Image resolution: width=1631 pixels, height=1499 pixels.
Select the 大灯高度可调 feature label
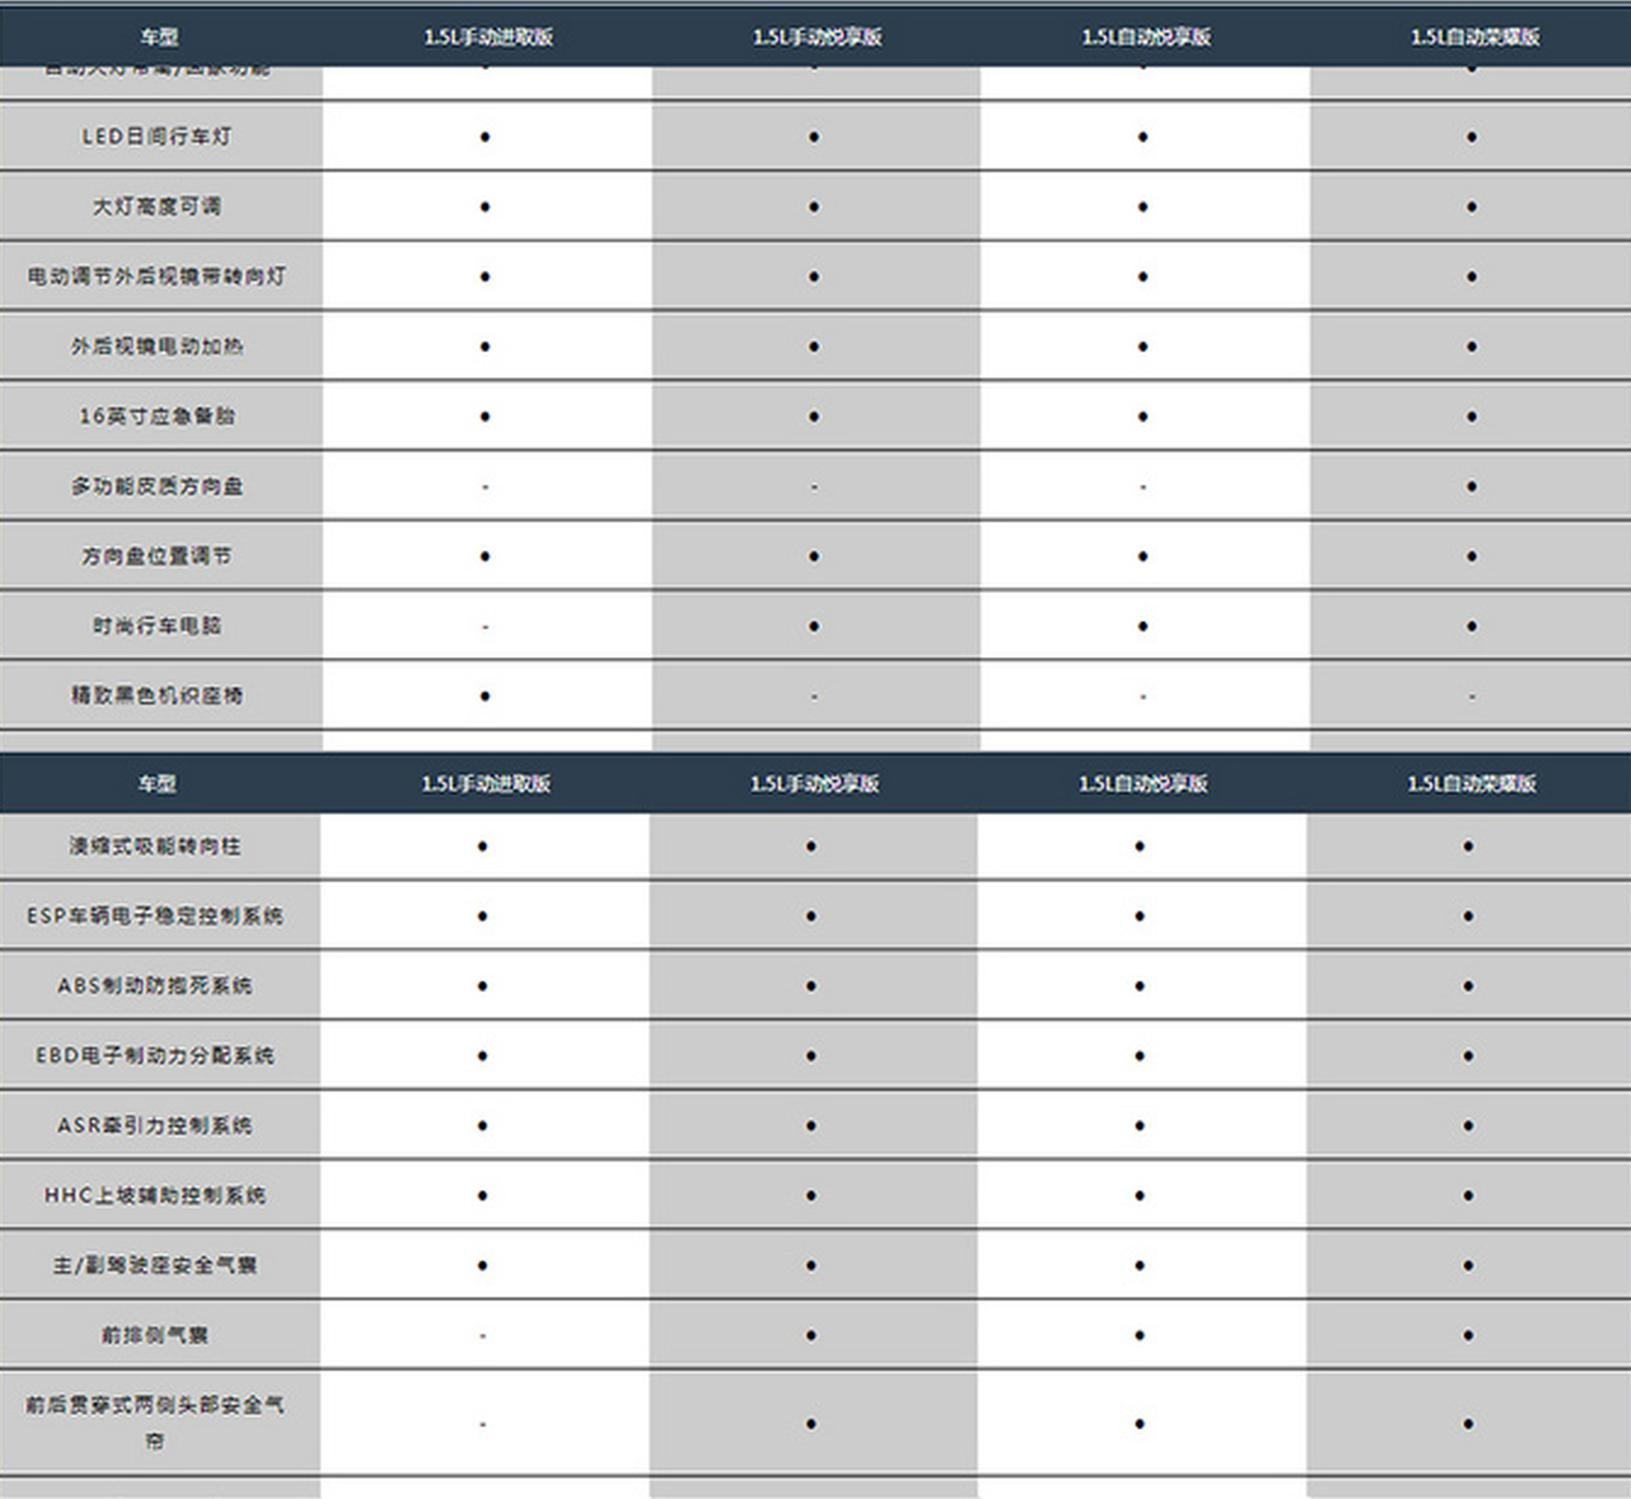[156, 206]
